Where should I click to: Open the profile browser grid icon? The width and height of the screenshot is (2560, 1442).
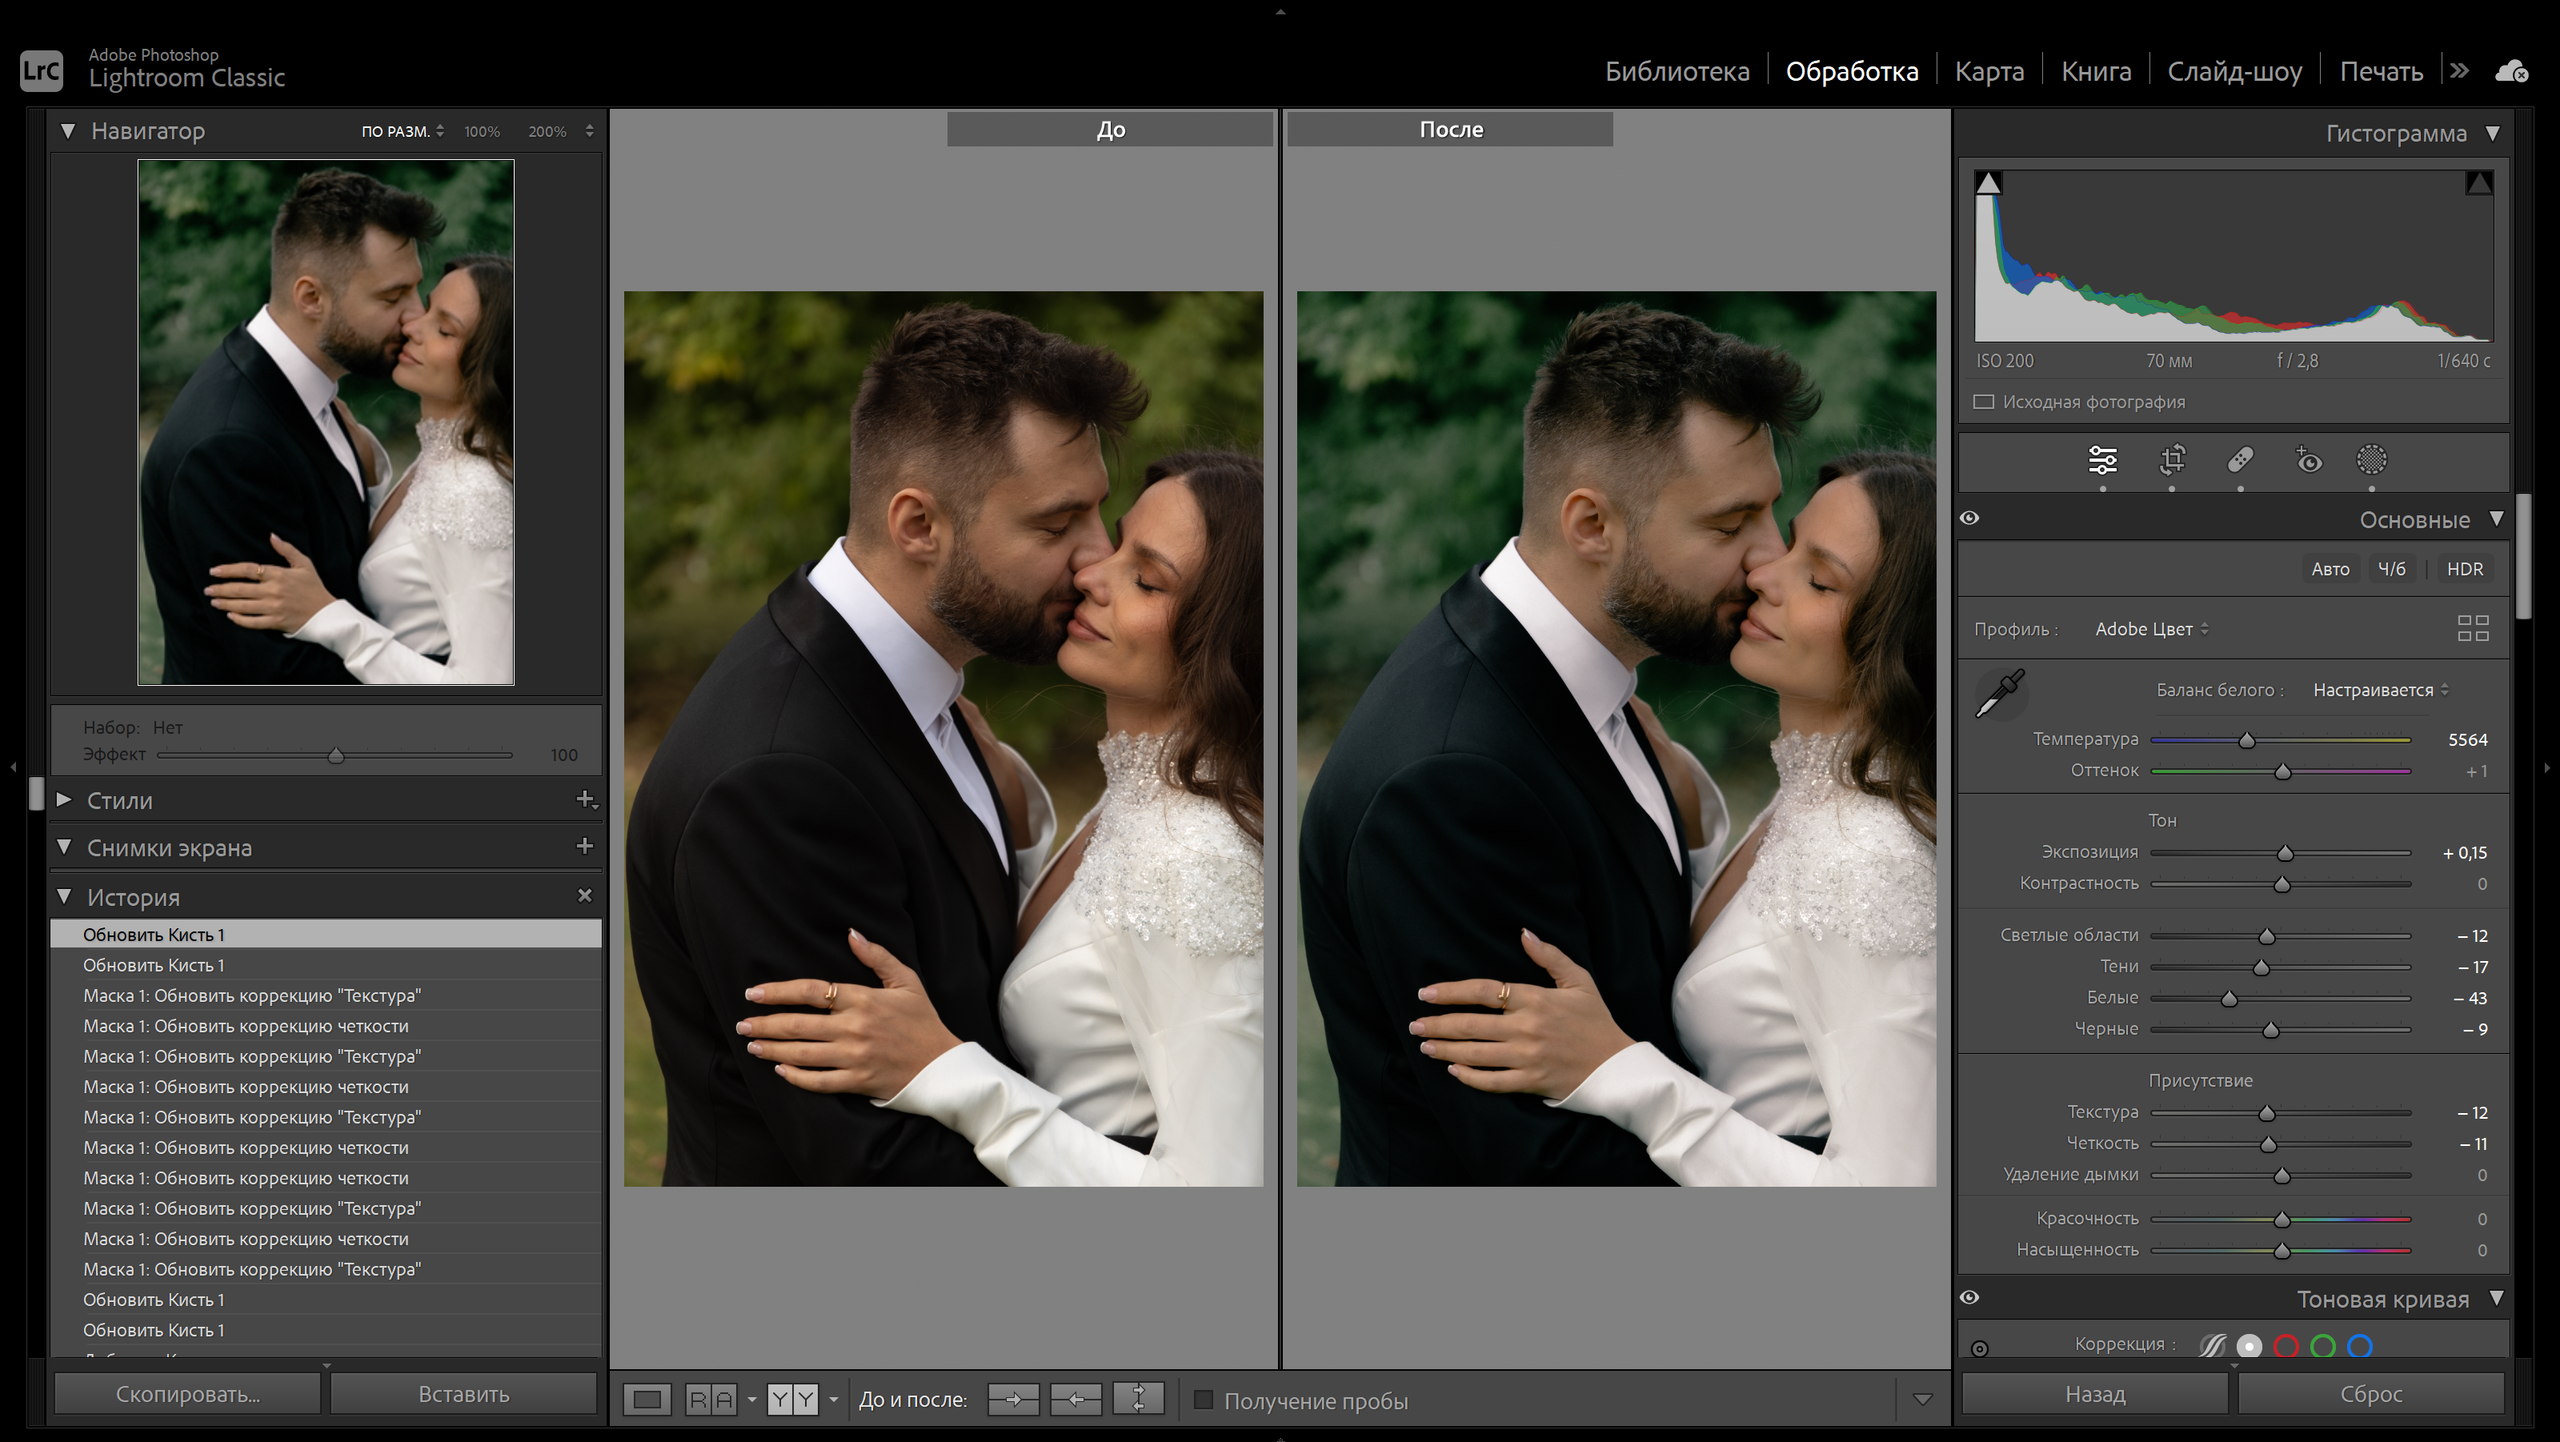(x=2473, y=628)
